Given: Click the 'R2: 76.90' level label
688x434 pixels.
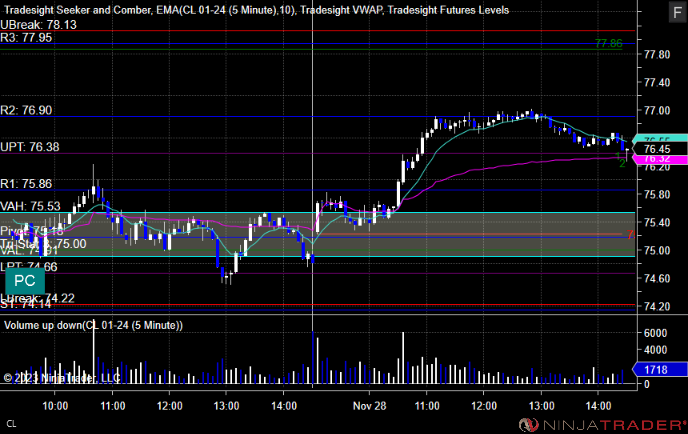Looking at the screenshot, I should tap(26, 110).
